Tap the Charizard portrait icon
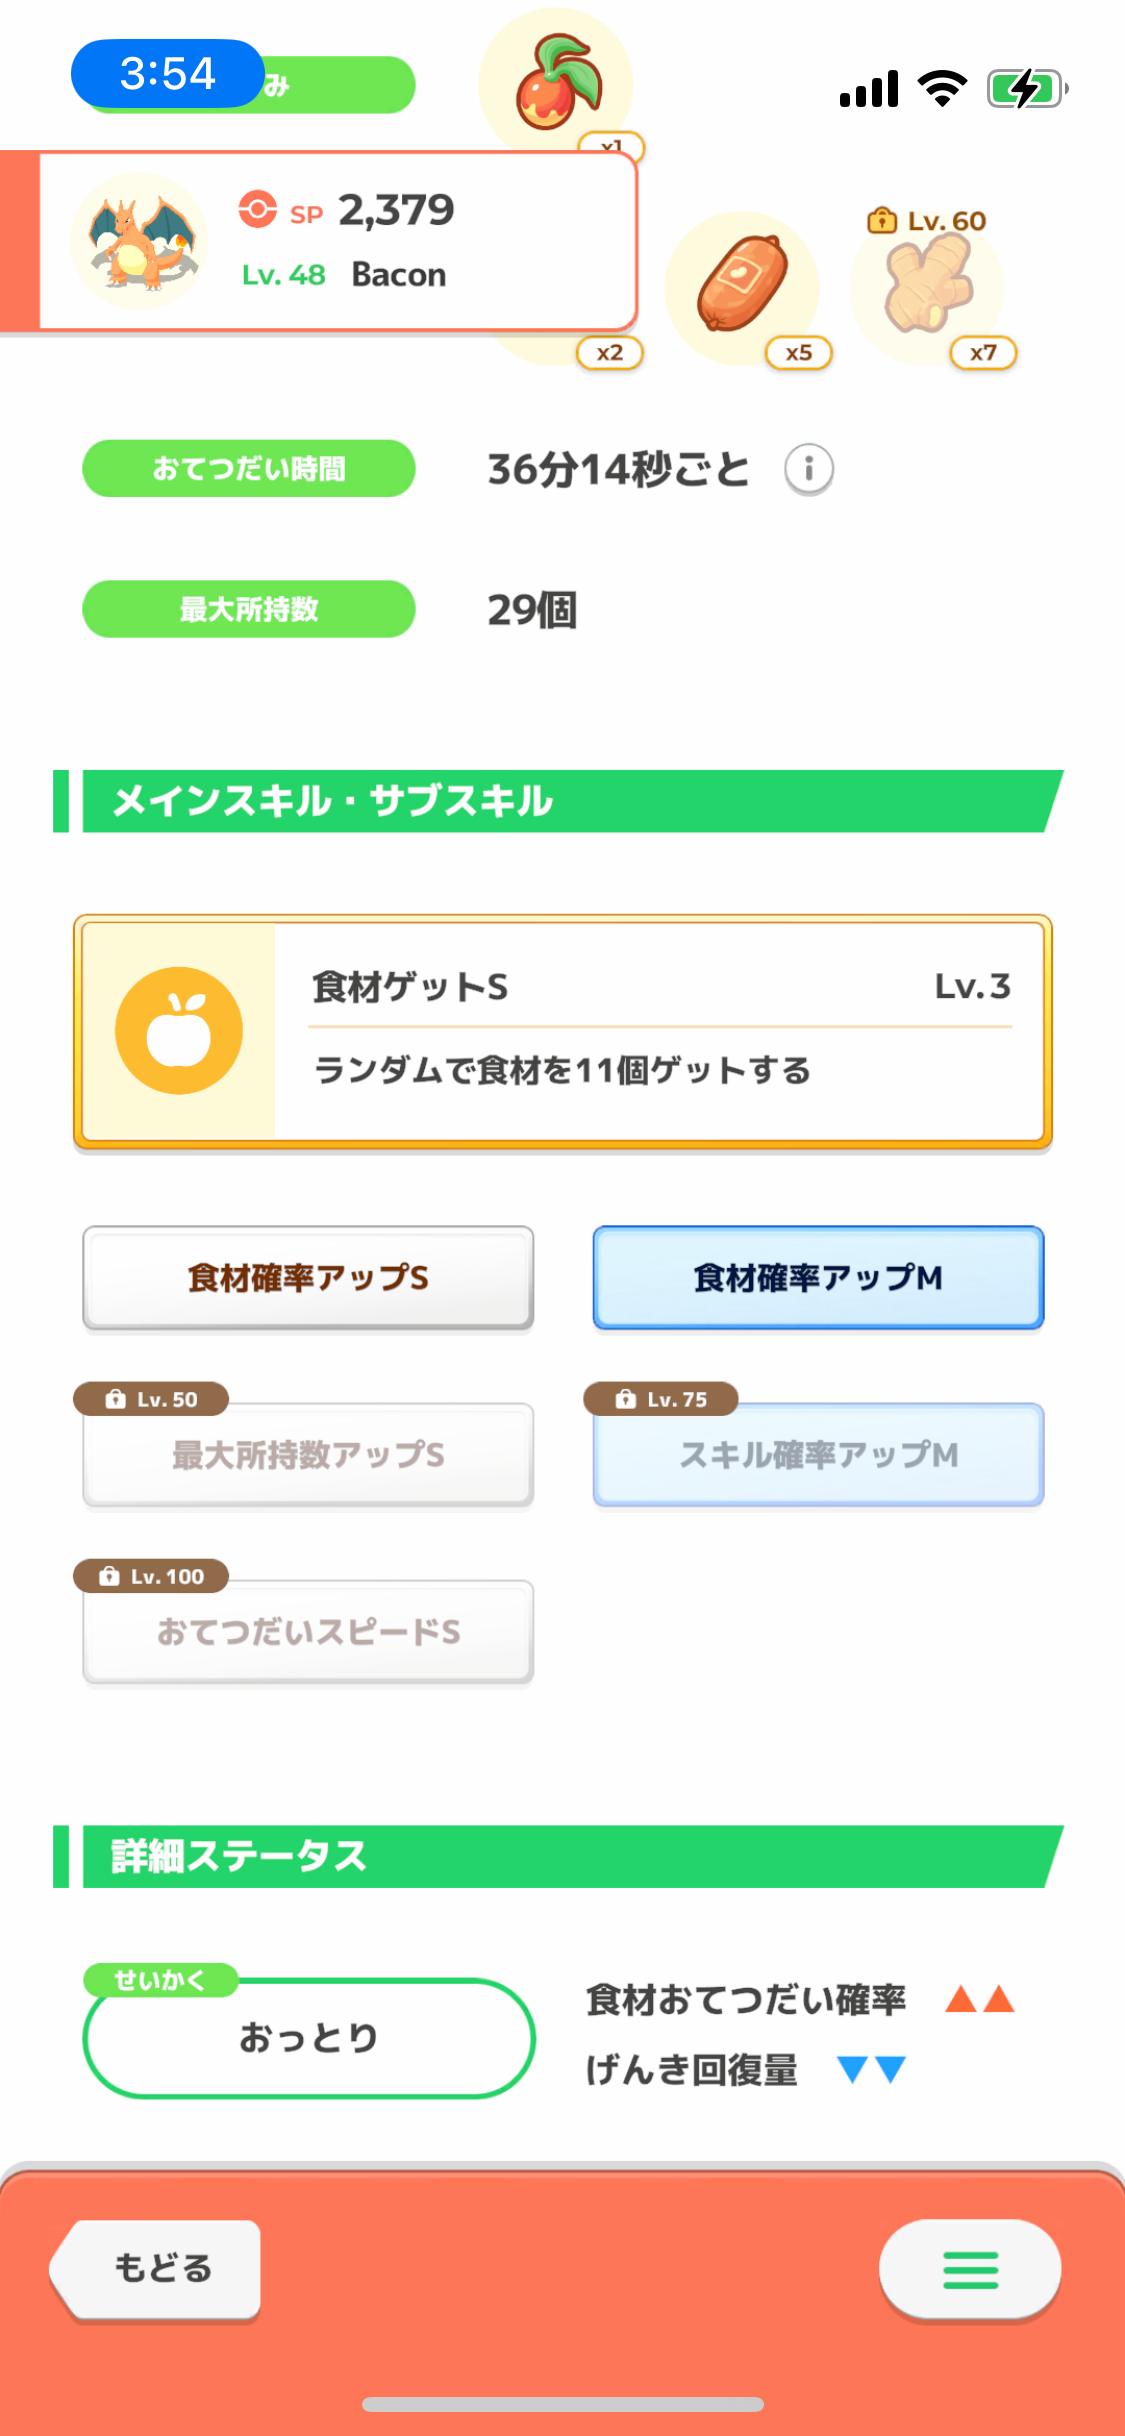1125x2436 pixels. (x=139, y=240)
